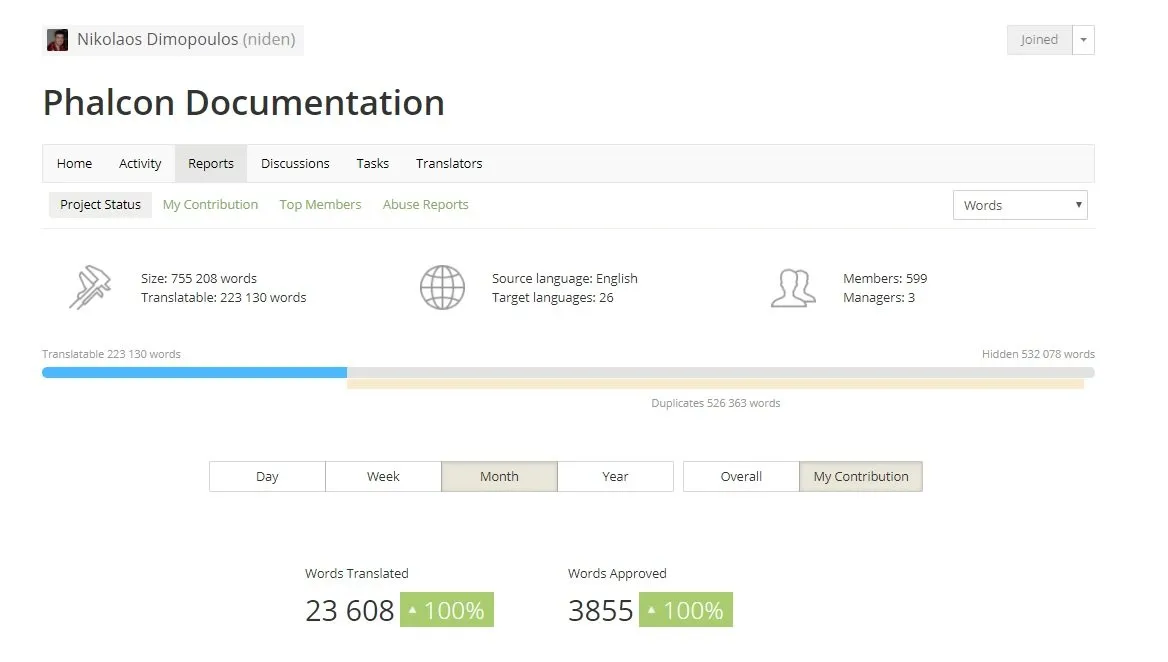Screen dimensions: 1168x662
Task: Click 'Target languages: 26' text
Action: pos(553,298)
